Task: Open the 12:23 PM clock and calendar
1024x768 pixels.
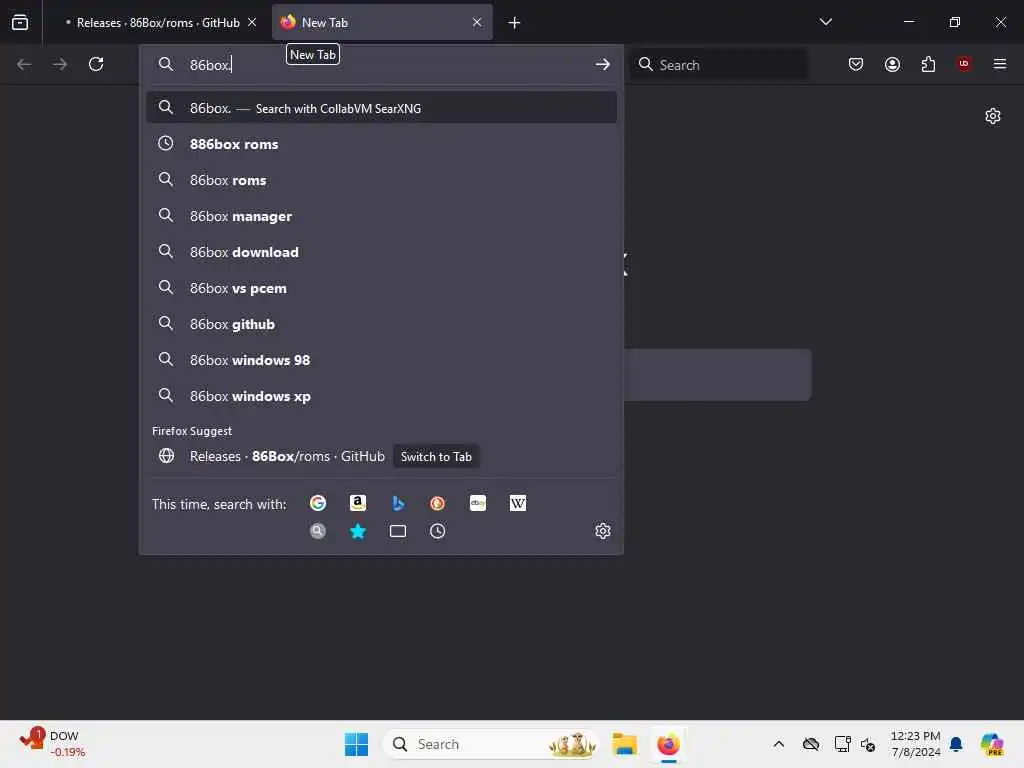Action: click(x=916, y=744)
